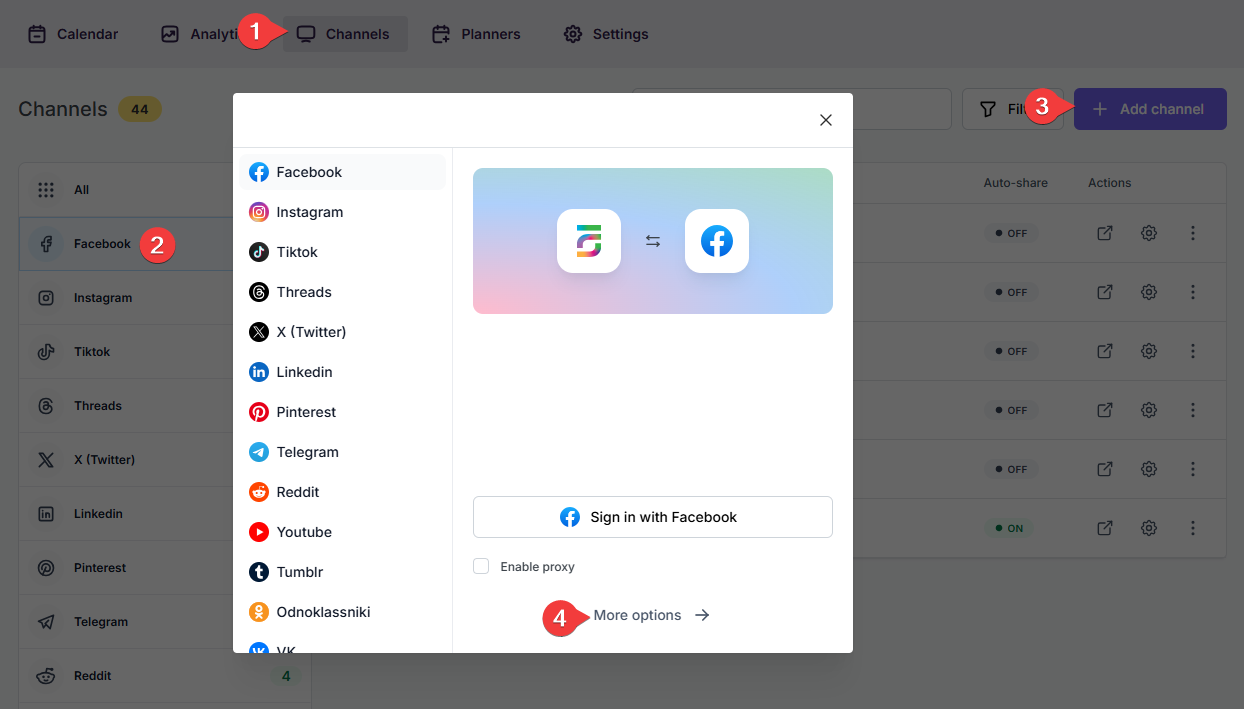Viewport: 1244px width, 709px height.
Task: Open fourth row channel external link
Action: coord(1105,410)
